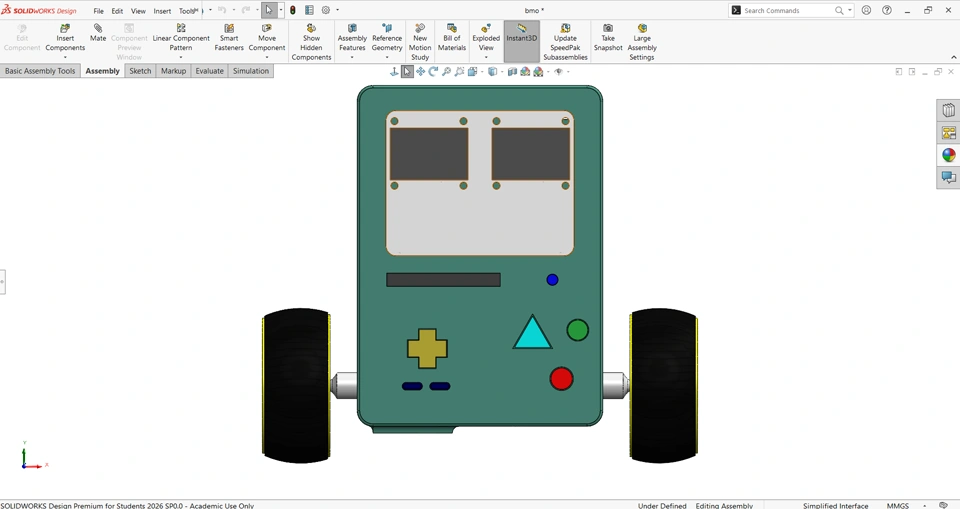Open the View menu
Viewport: 960px width, 509px height.
[138, 11]
